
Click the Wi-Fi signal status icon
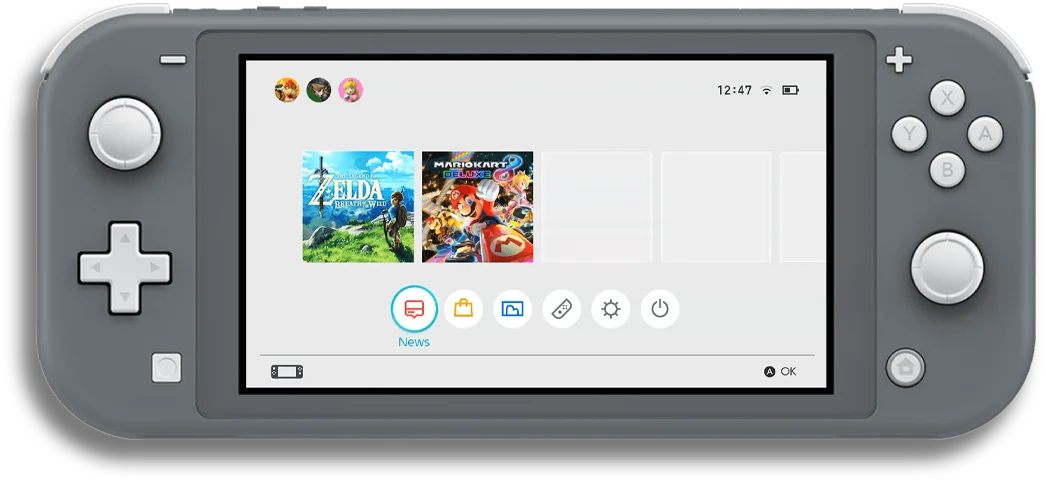point(767,90)
